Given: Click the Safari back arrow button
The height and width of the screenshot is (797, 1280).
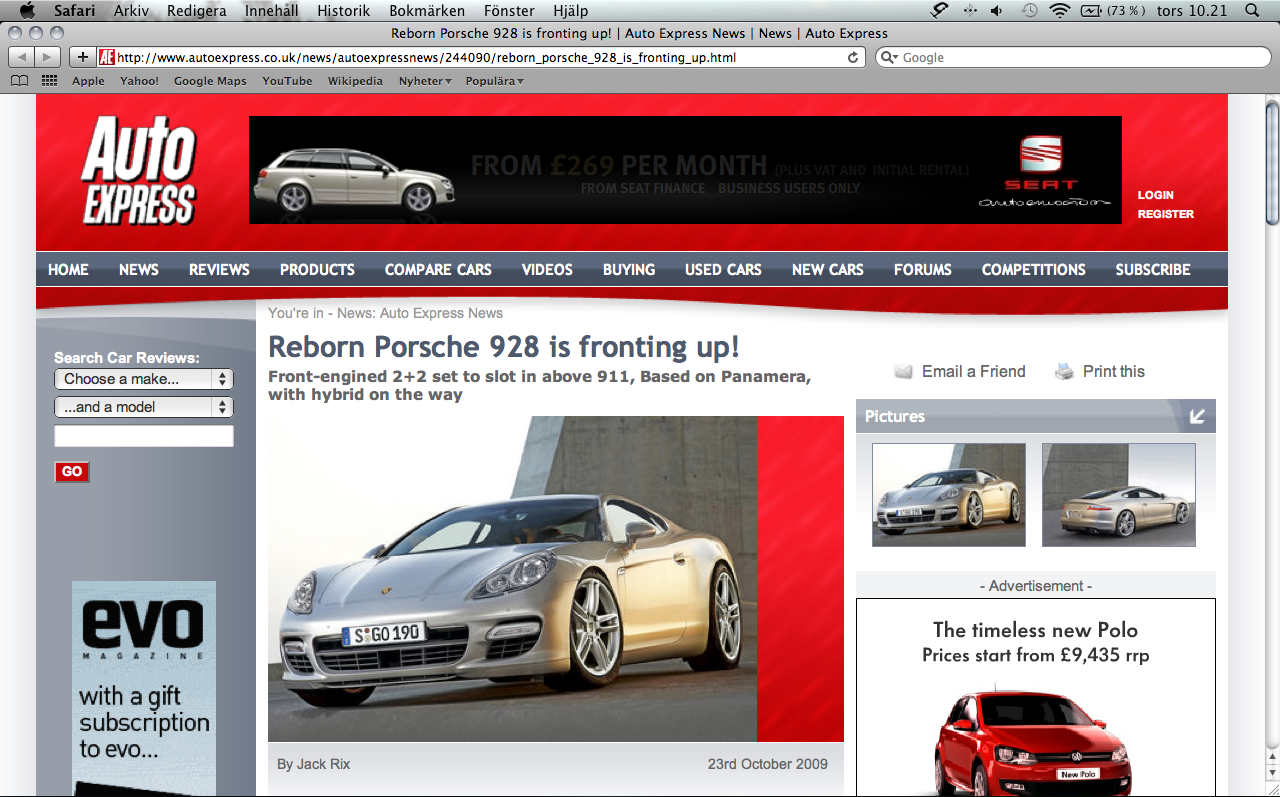Looking at the screenshot, I should pyautogui.click(x=21, y=57).
